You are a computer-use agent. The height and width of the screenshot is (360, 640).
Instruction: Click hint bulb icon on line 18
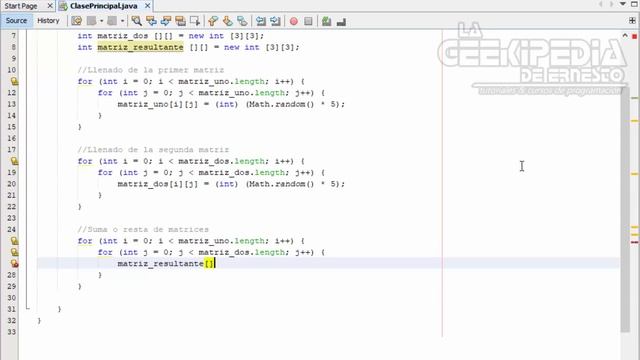point(14,161)
